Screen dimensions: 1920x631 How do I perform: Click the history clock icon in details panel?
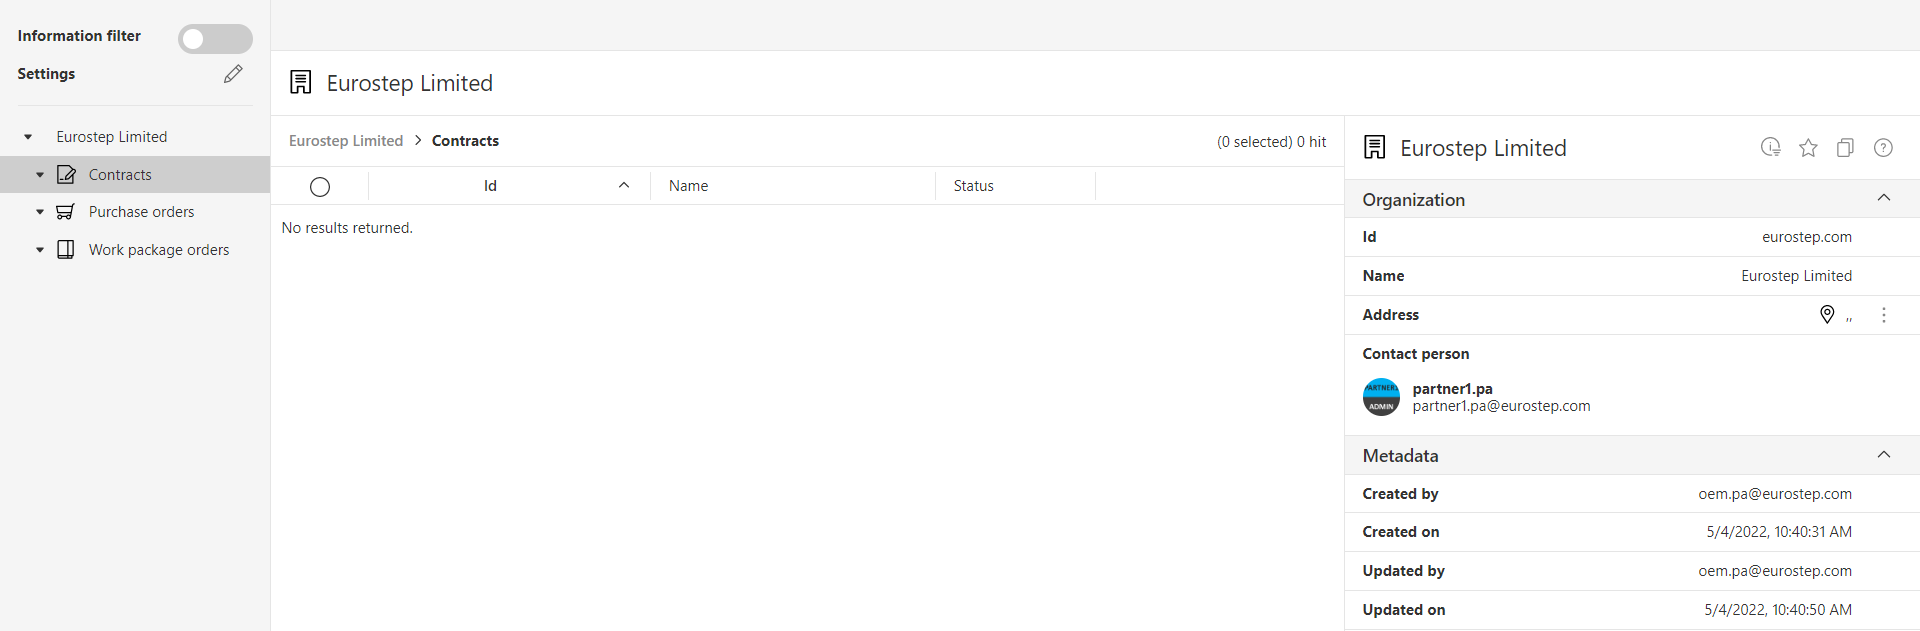[1770, 148]
